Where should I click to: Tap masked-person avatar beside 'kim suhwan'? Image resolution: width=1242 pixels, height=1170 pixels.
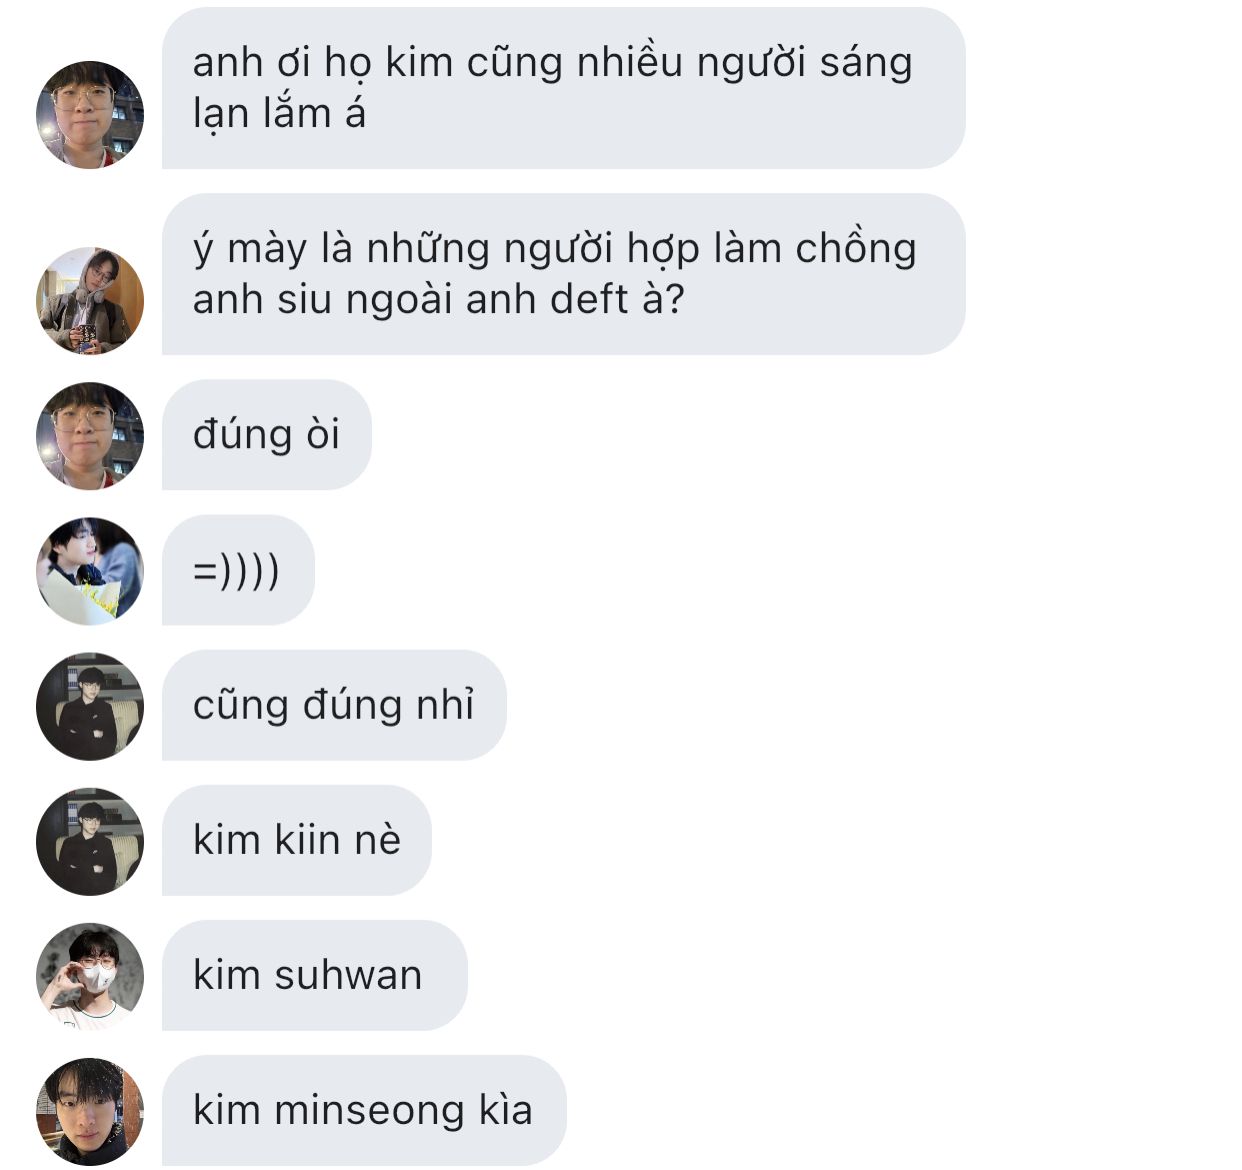point(90,976)
